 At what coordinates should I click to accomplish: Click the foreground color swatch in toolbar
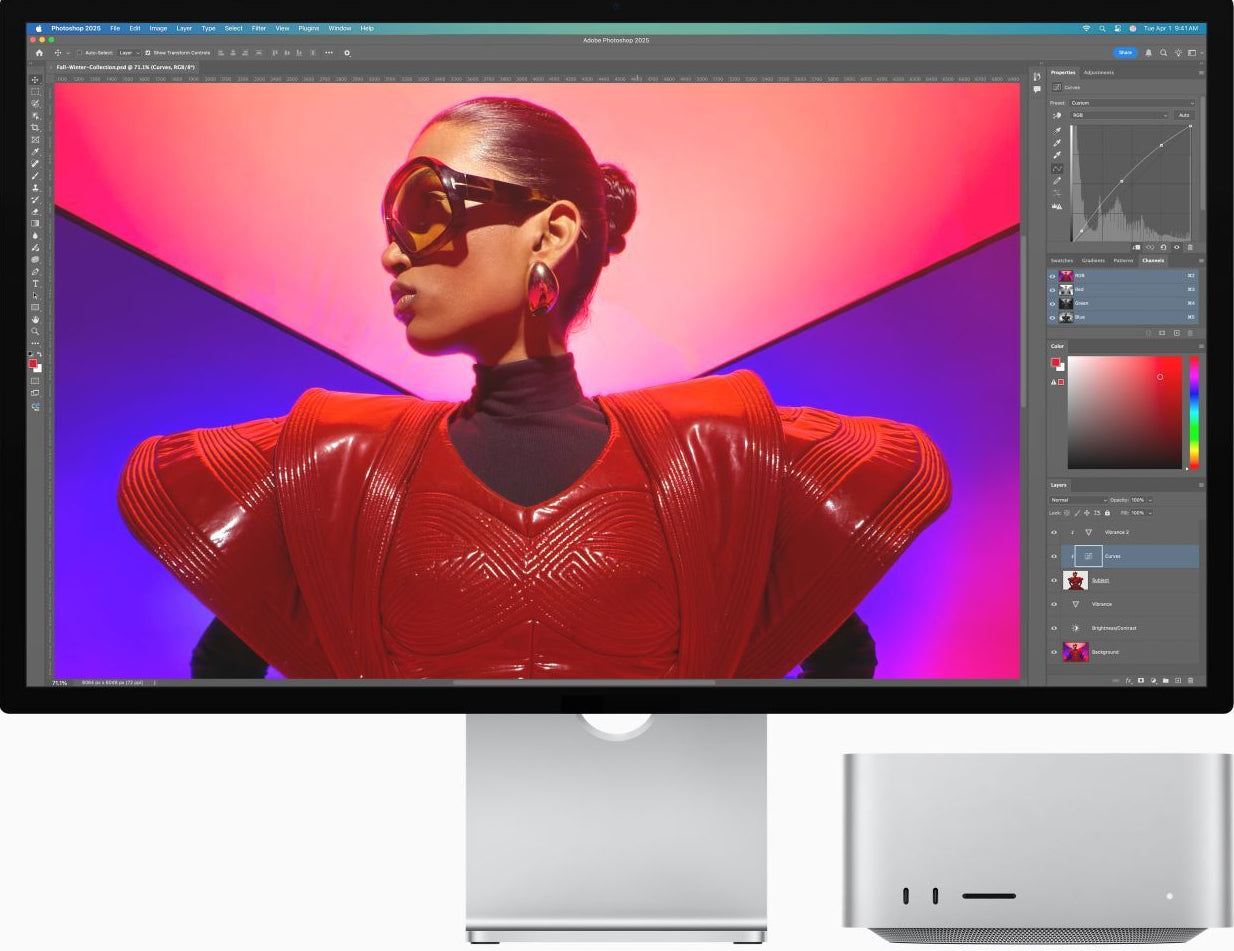(x=33, y=363)
